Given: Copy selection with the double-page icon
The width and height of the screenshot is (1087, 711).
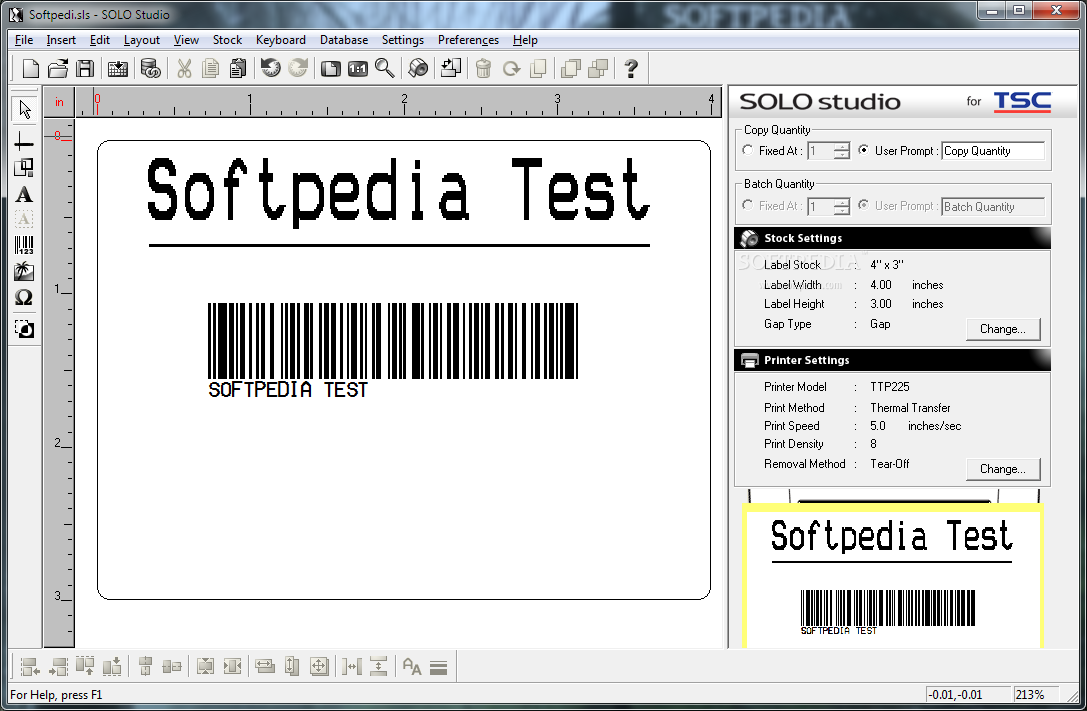Looking at the screenshot, I should point(211,68).
